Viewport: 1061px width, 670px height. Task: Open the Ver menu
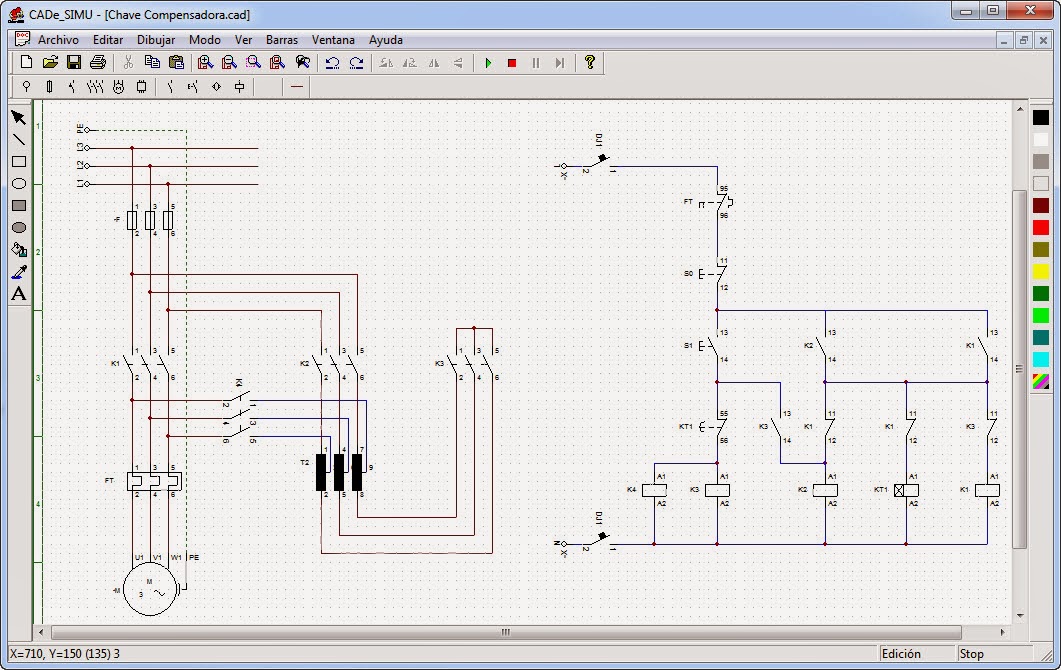244,40
